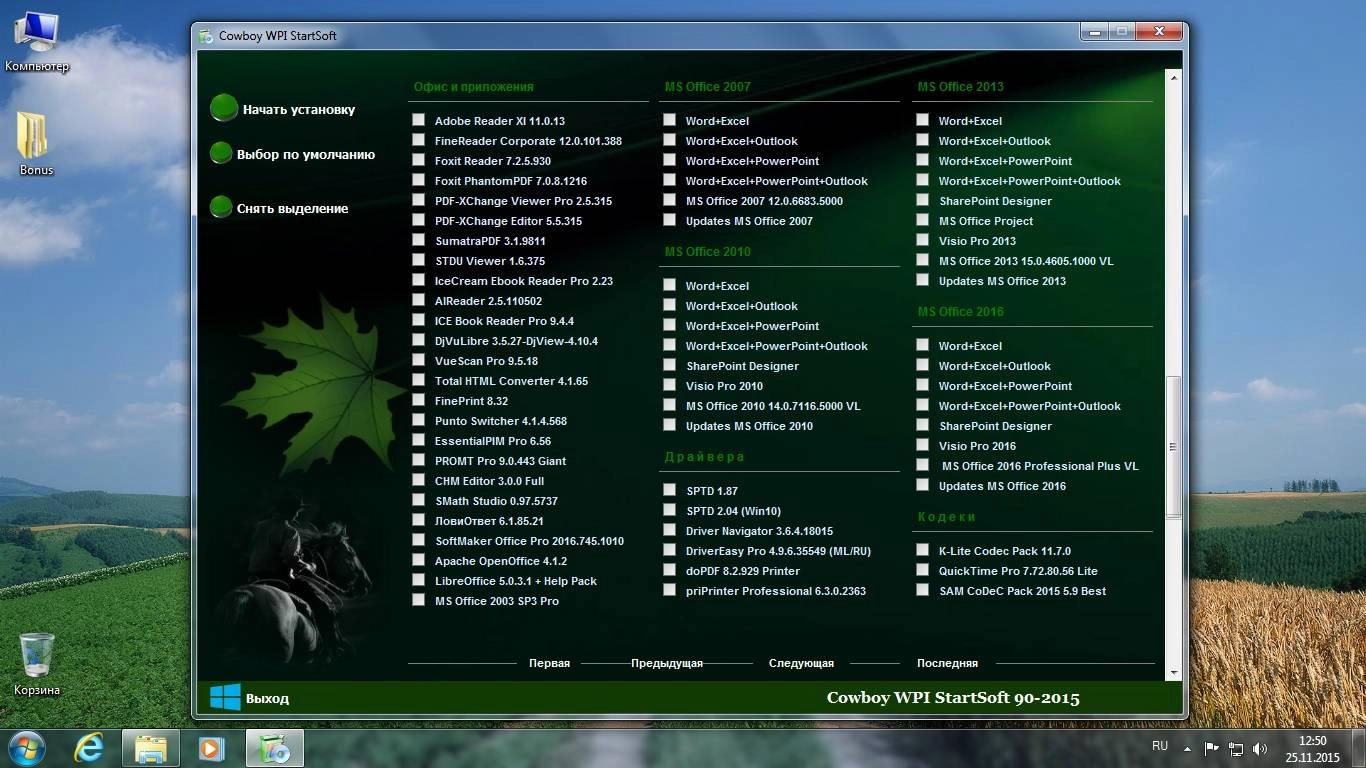Go to Предыдущая page
This screenshot has height=768, width=1366.
pos(667,663)
